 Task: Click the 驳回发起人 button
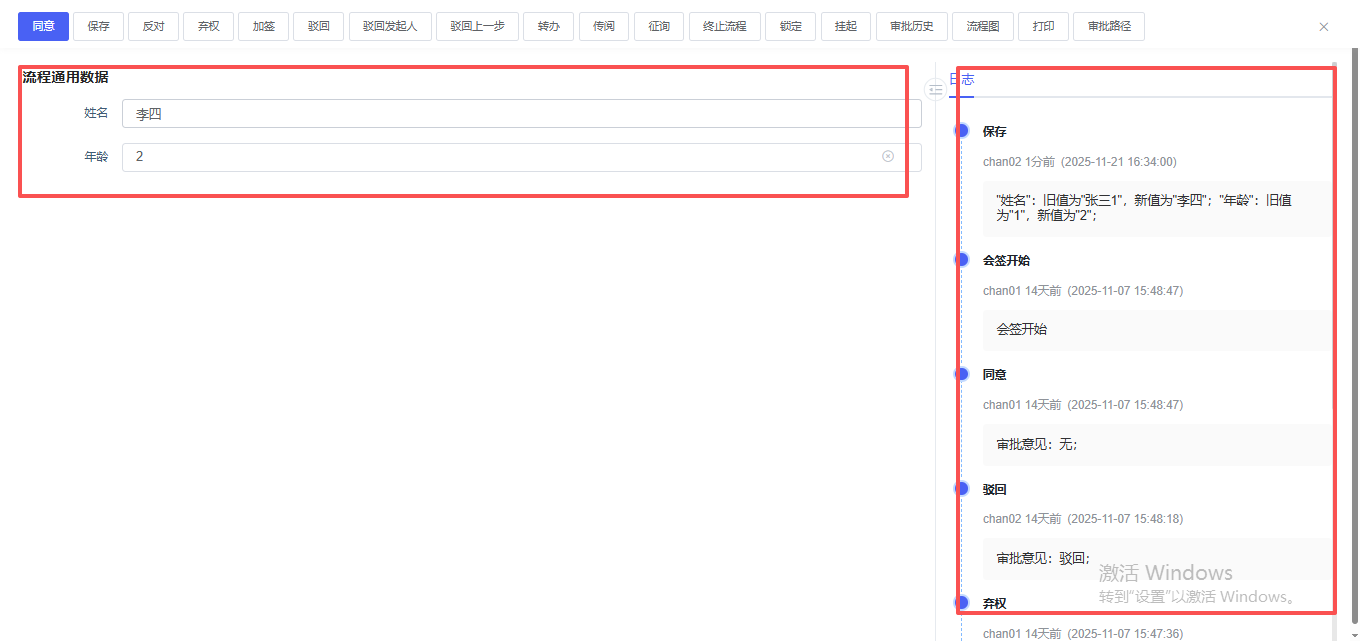pos(390,26)
